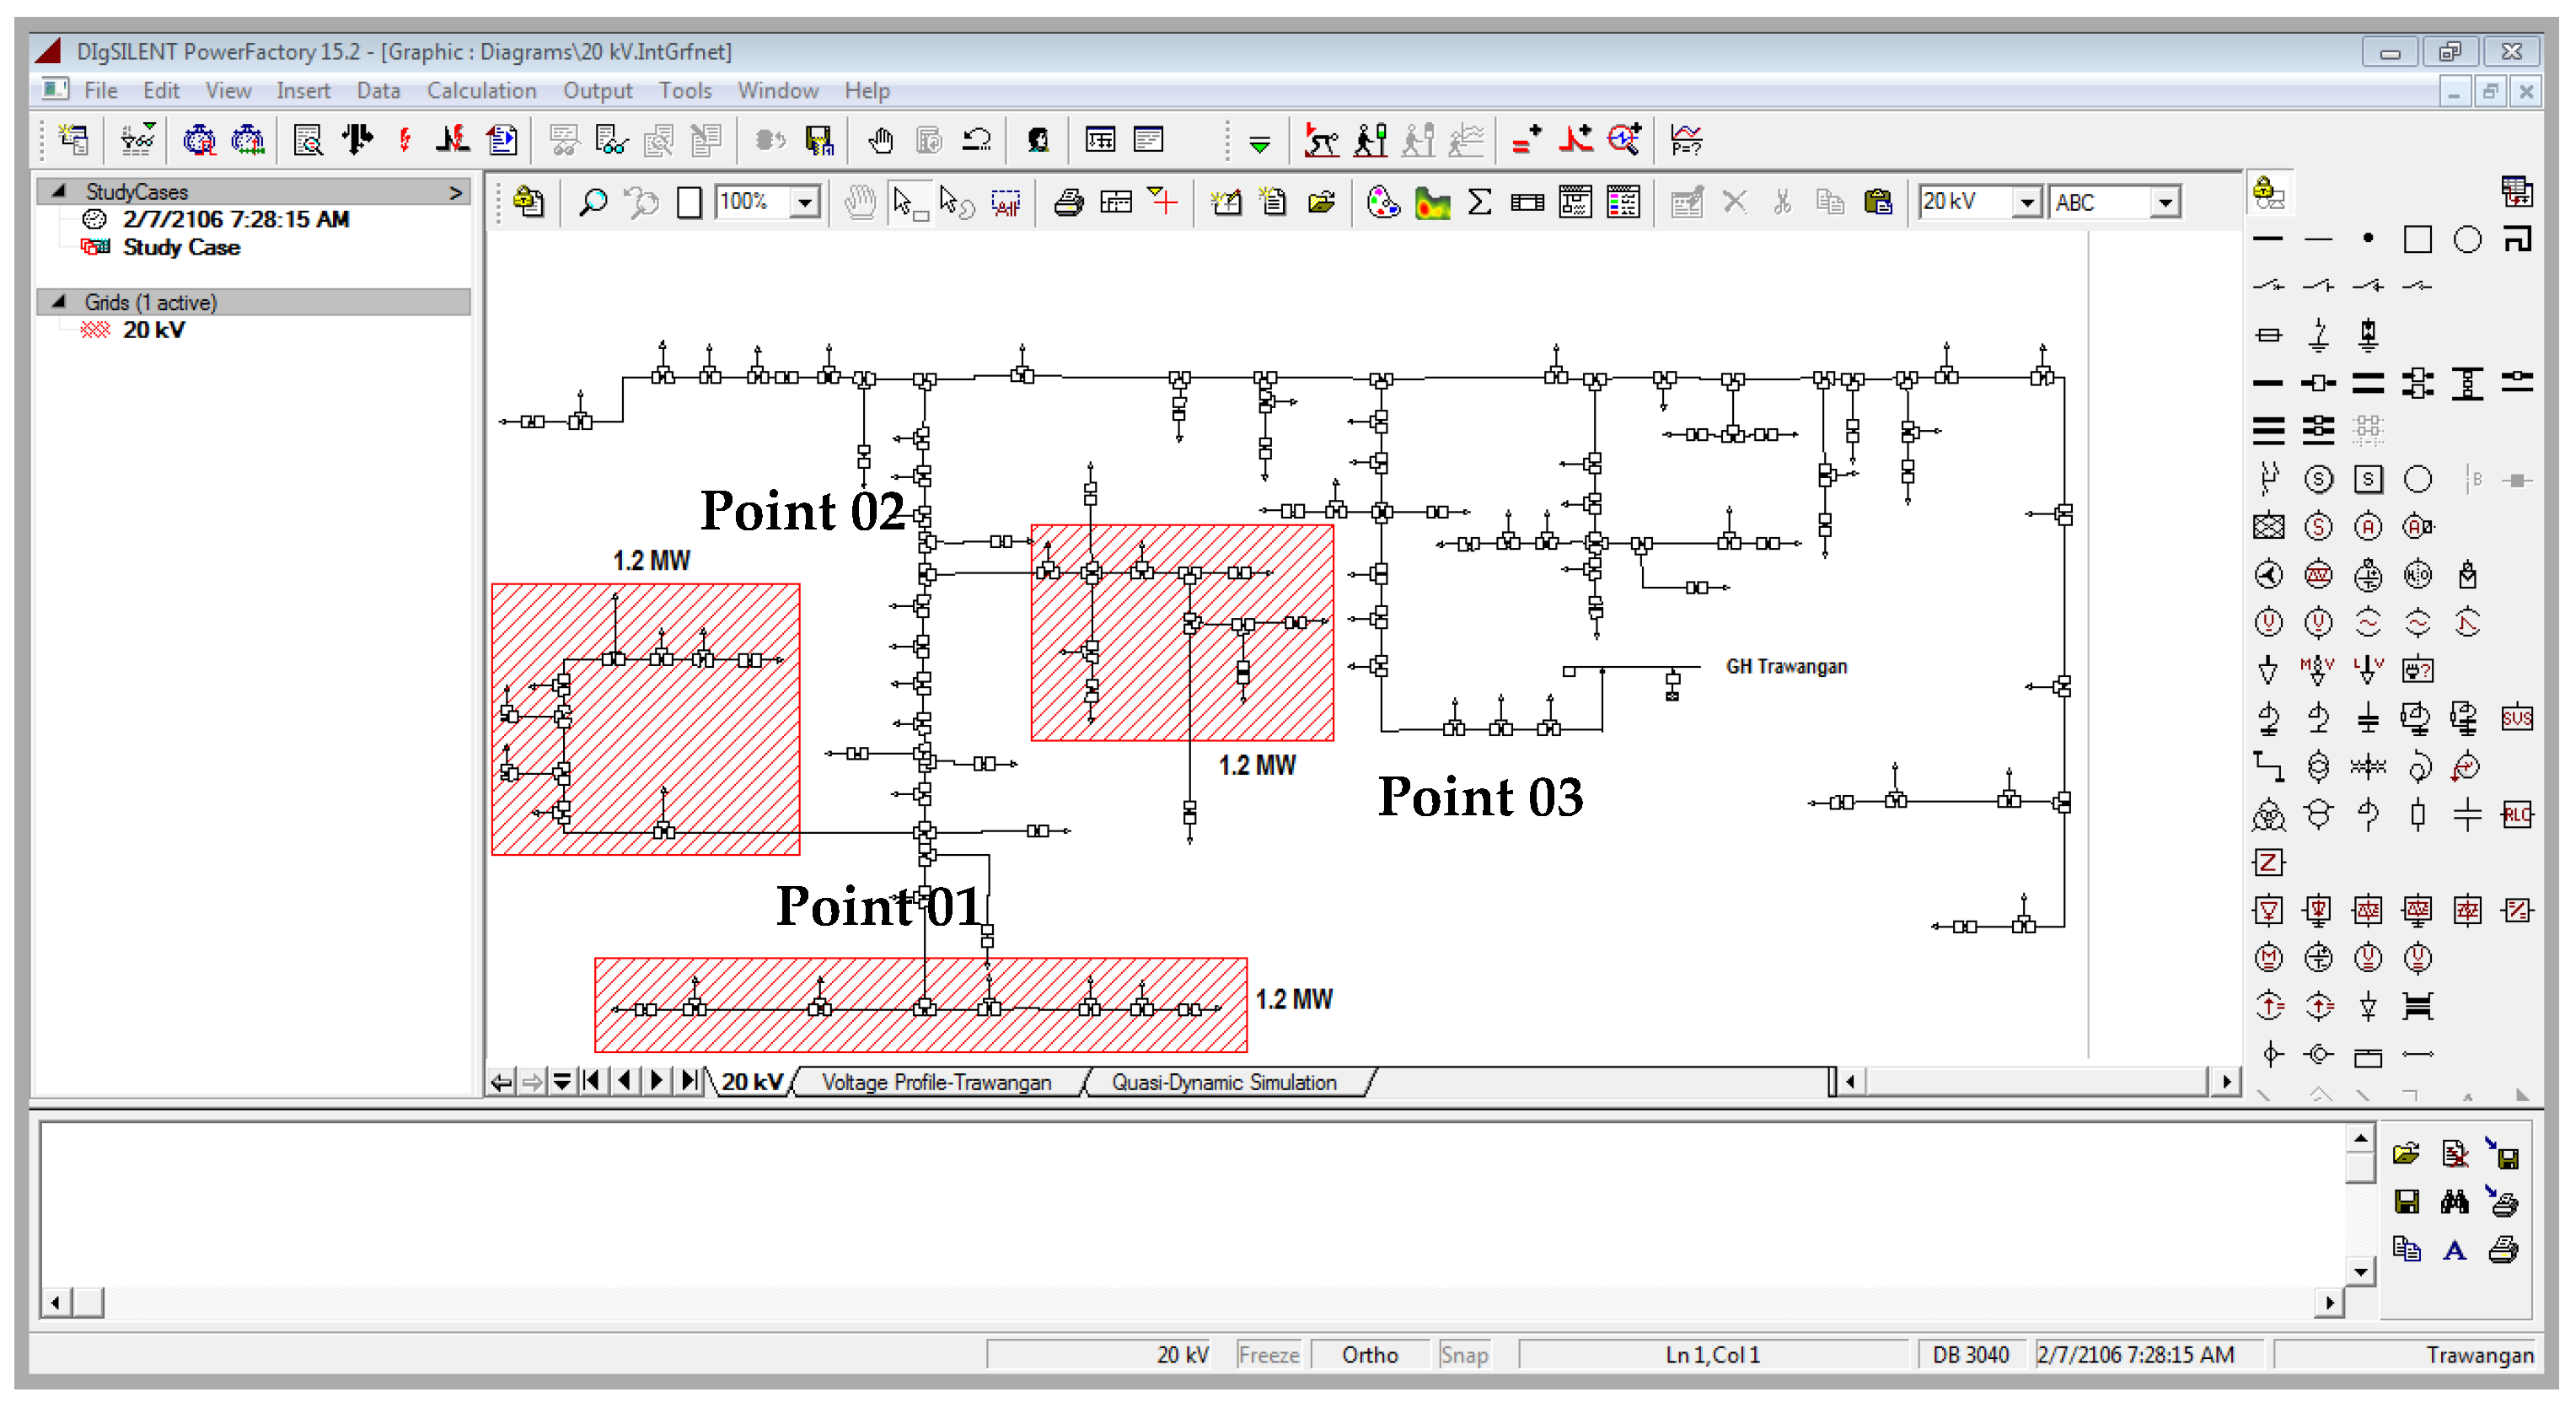Click the Calculate Load Flow icon
Image resolution: width=2576 pixels, height=1408 pixels.
point(357,140)
